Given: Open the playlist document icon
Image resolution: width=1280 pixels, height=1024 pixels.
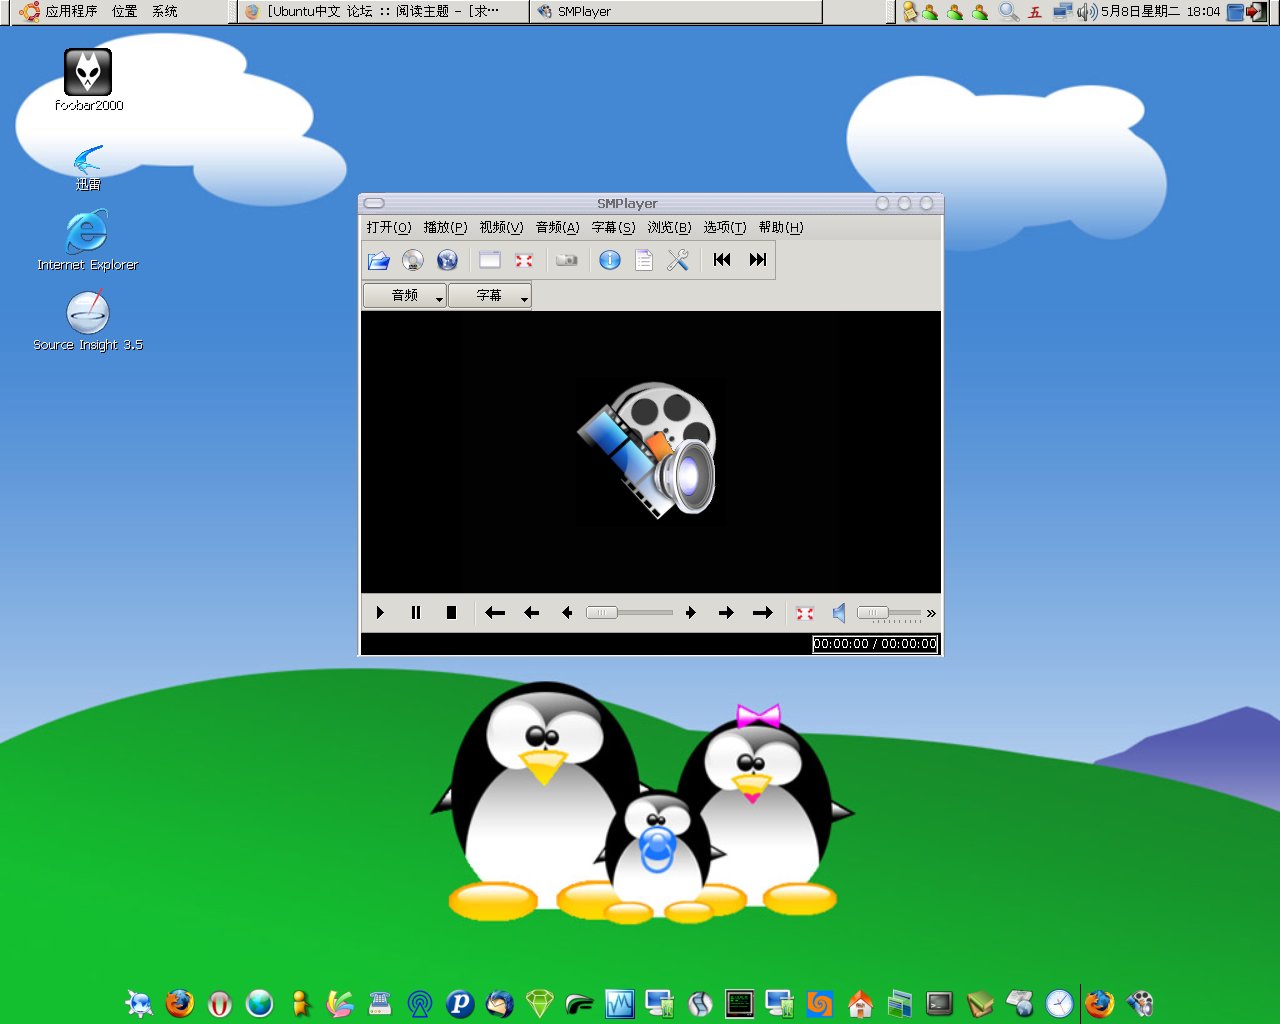Looking at the screenshot, I should pyautogui.click(x=644, y=260).
